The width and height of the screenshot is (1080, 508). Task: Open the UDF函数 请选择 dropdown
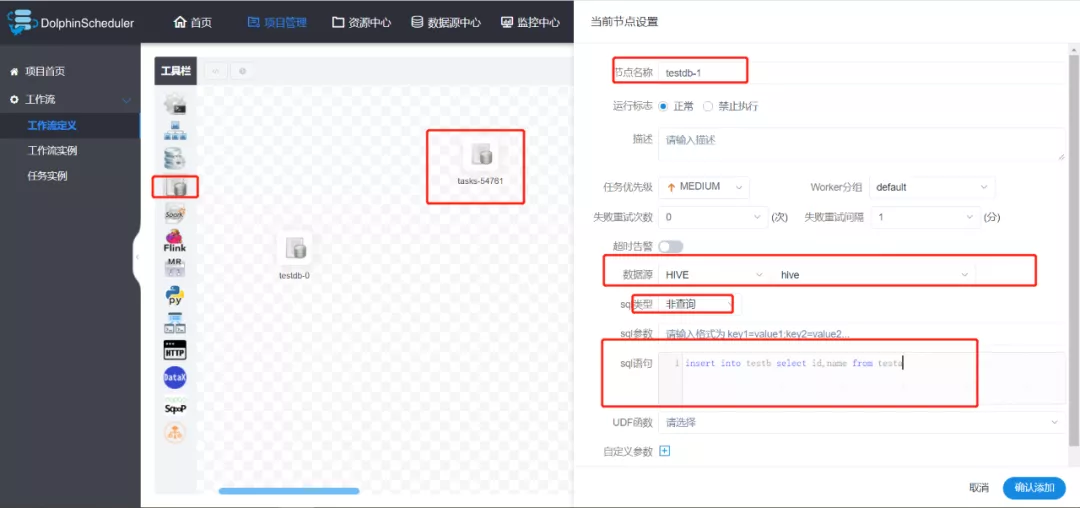[x=862, y=422]
